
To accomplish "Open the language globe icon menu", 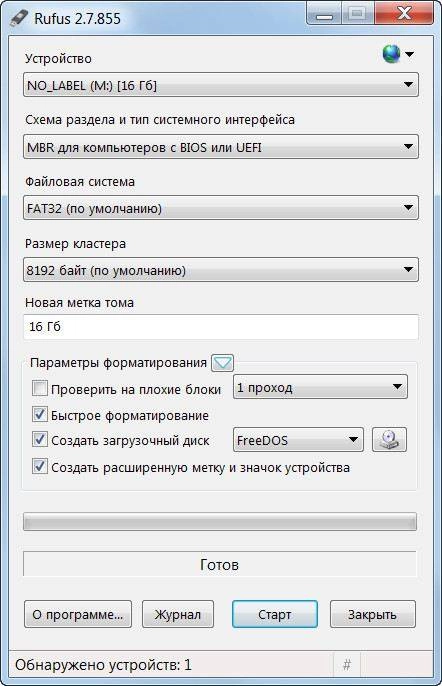I will click(397, 54).
